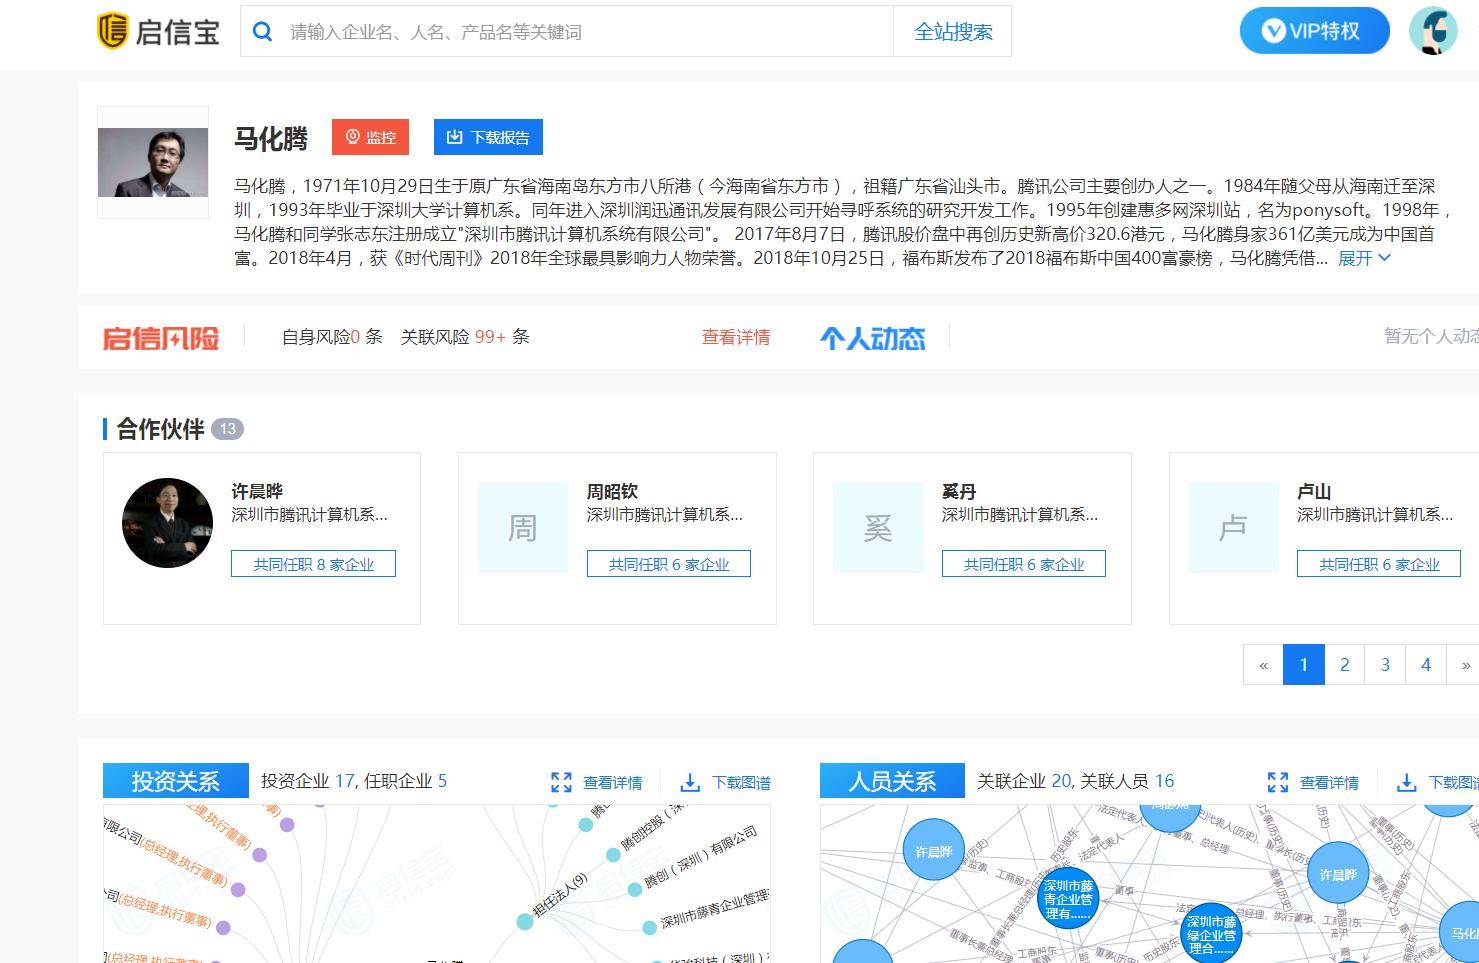Click fullscreen icon beside 人员关系 查看详情
This screenshot has width=1479, height=963.
[x=1277, y=782]
